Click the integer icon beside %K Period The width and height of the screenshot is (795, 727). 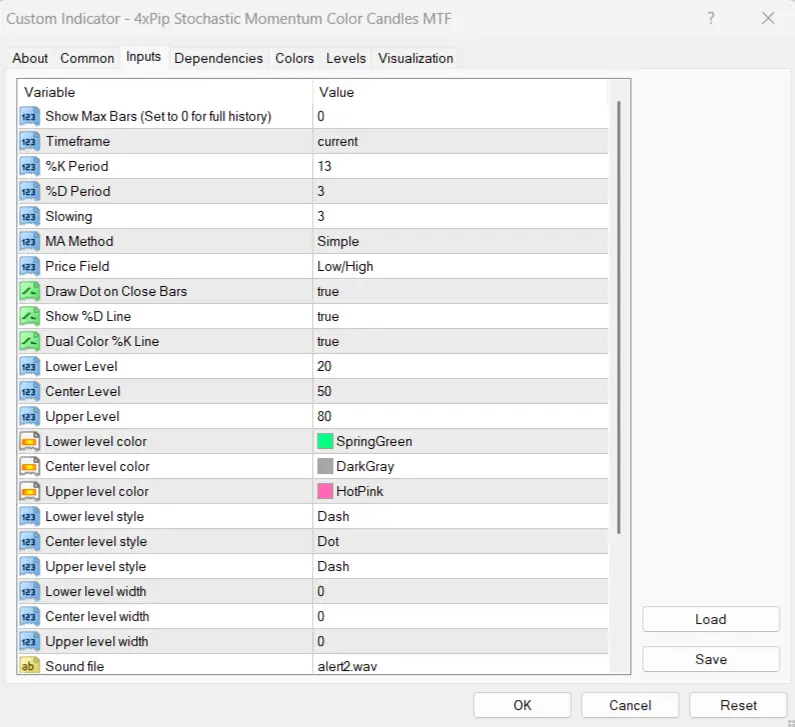click(x=29, y=166)
